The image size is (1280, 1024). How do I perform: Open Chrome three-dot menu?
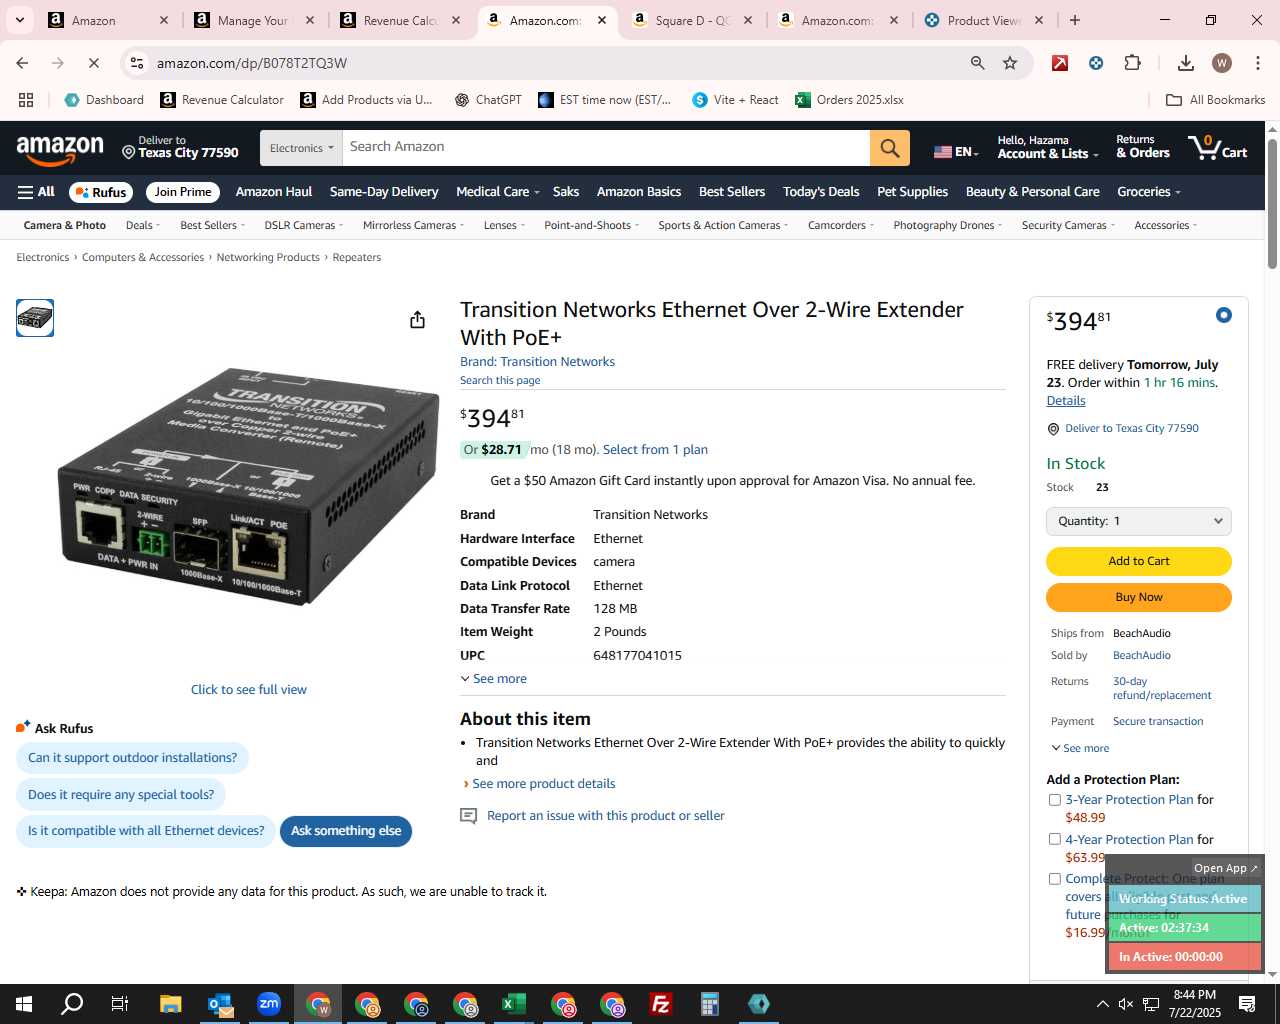(x=1256, y=63)
